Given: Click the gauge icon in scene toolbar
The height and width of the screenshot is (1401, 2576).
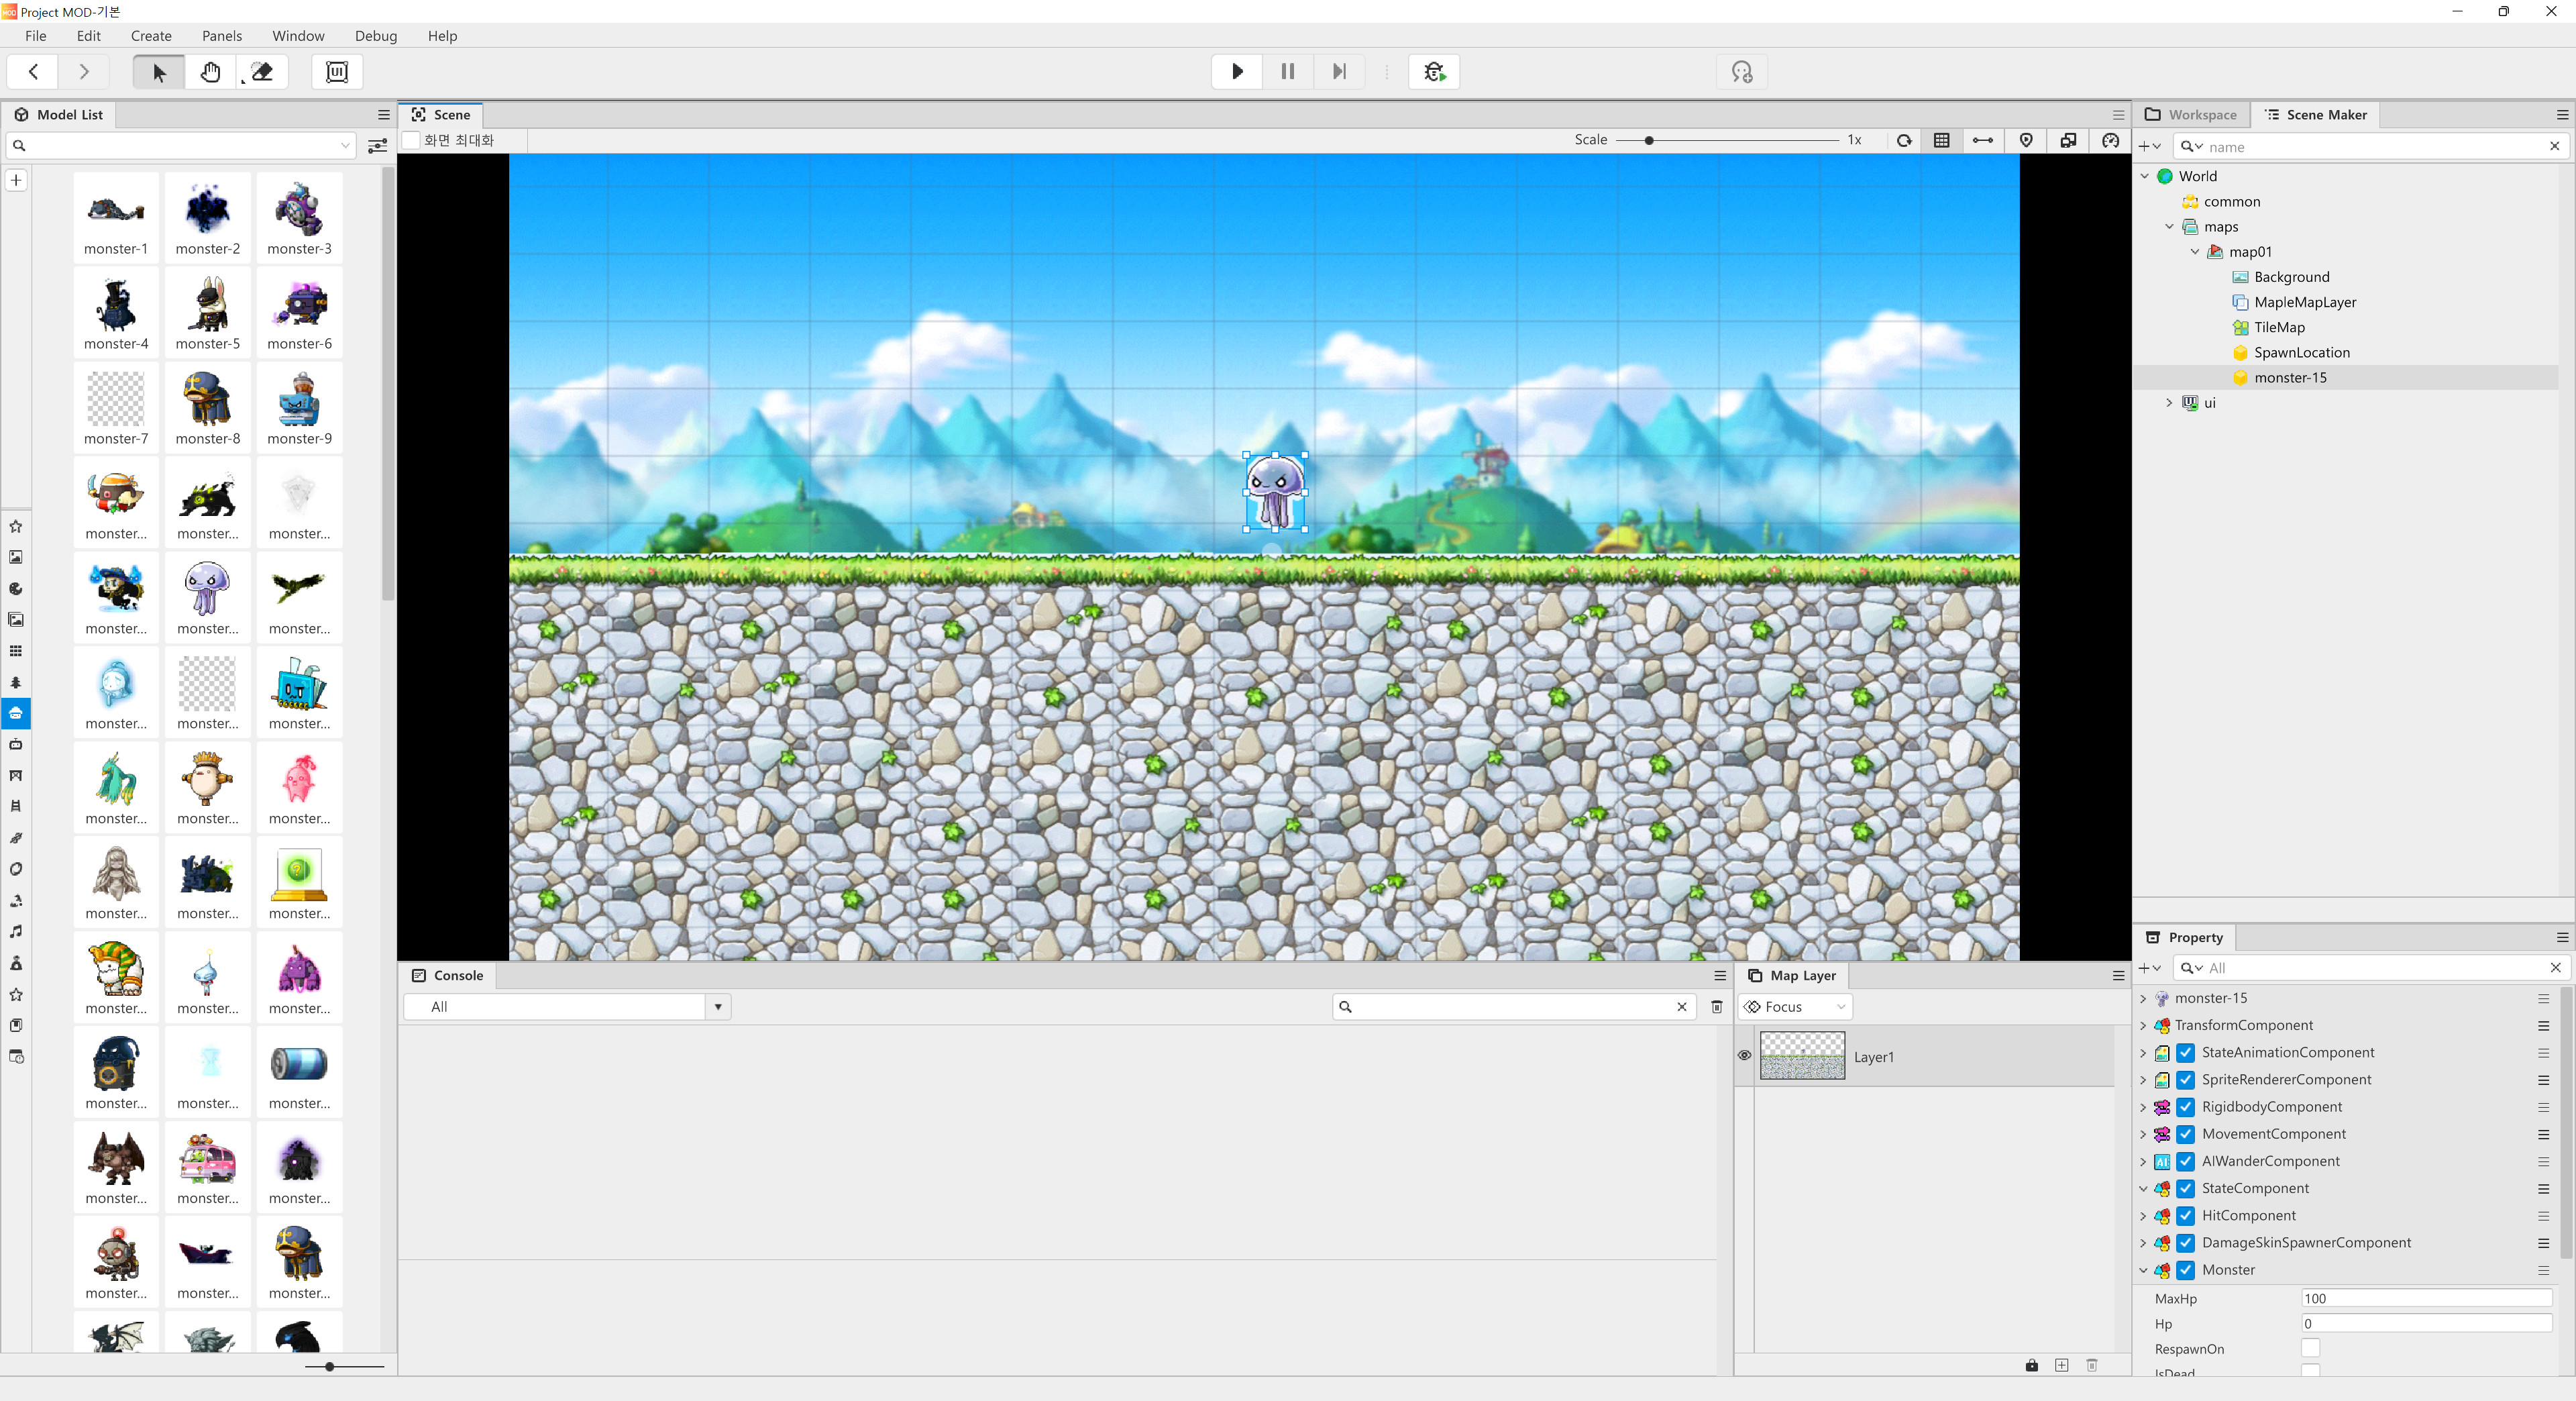Looking at the screenshot, I should click(x=2110, y=141).
